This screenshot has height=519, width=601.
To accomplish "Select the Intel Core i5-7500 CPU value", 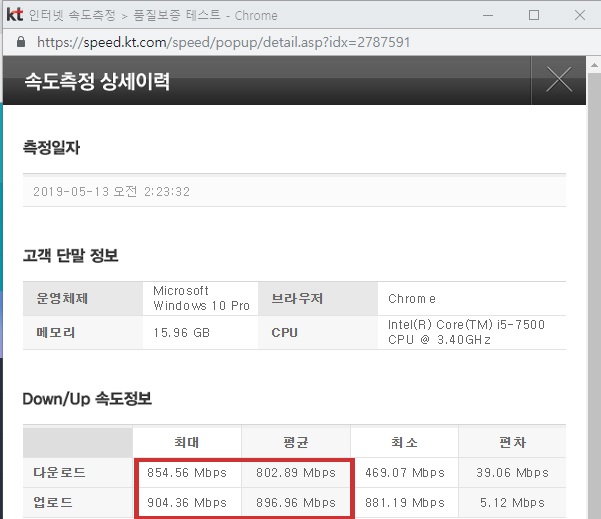I will [466, 332].
